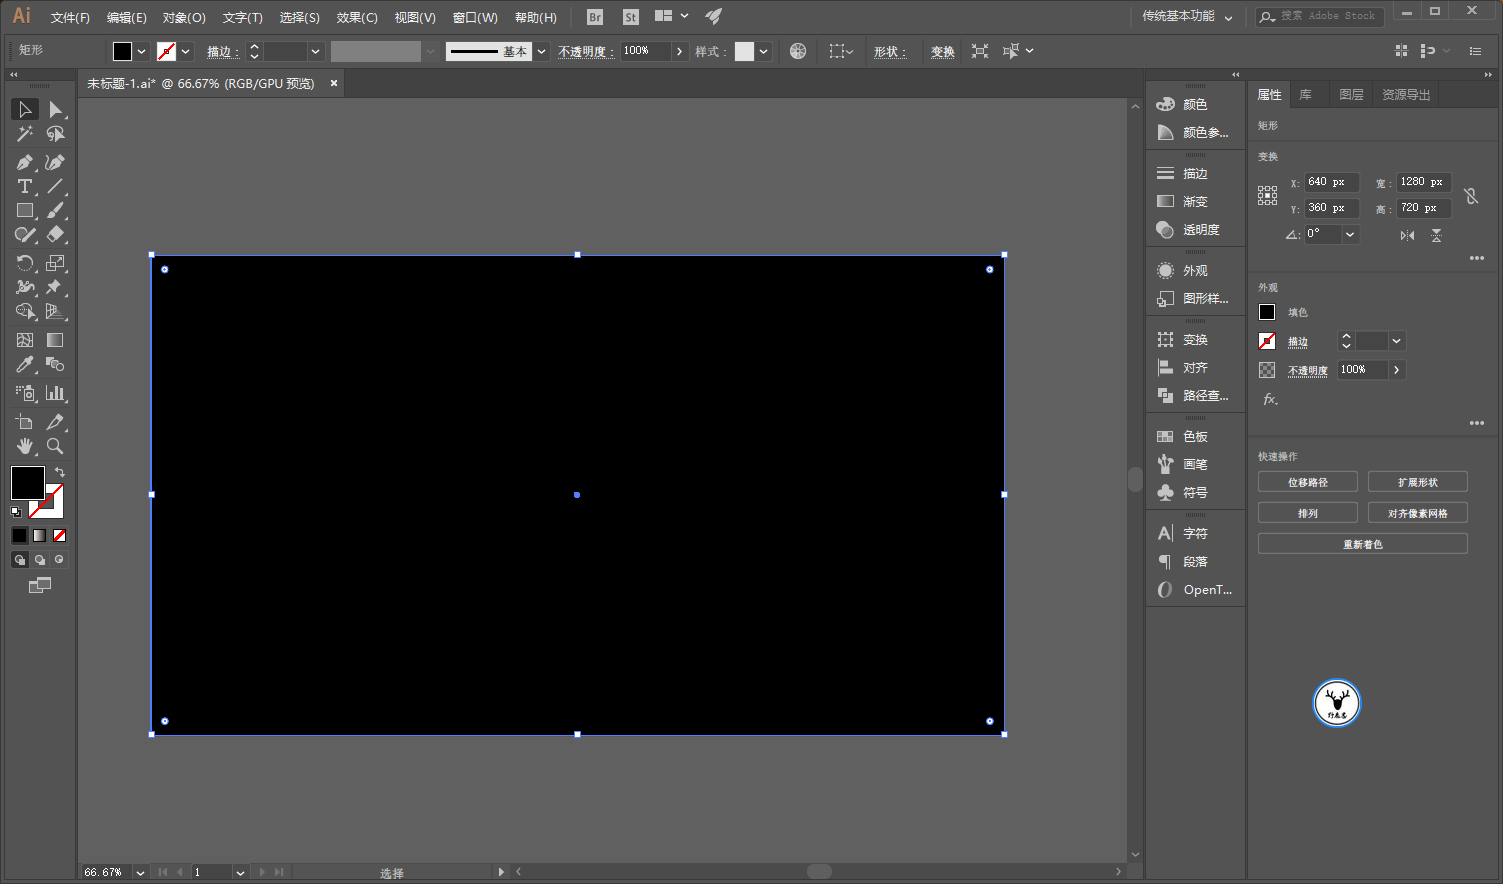The height and width of the screenshot is (884, 1503).
Task: Open the 颜色 (Color) panel
Action: 1195,104
